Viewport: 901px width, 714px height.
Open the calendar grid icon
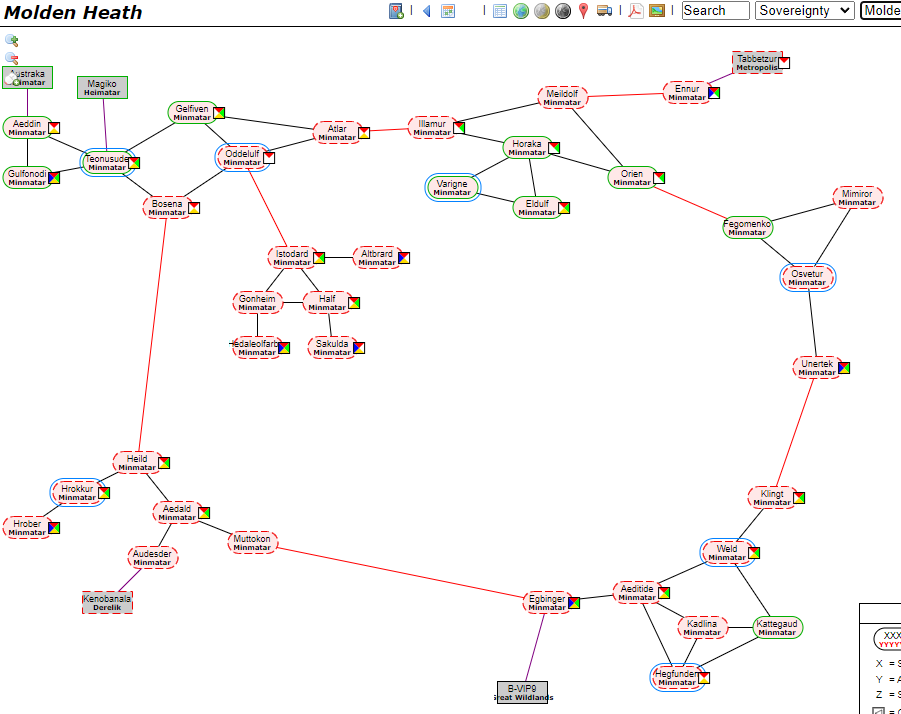(448, 11)
